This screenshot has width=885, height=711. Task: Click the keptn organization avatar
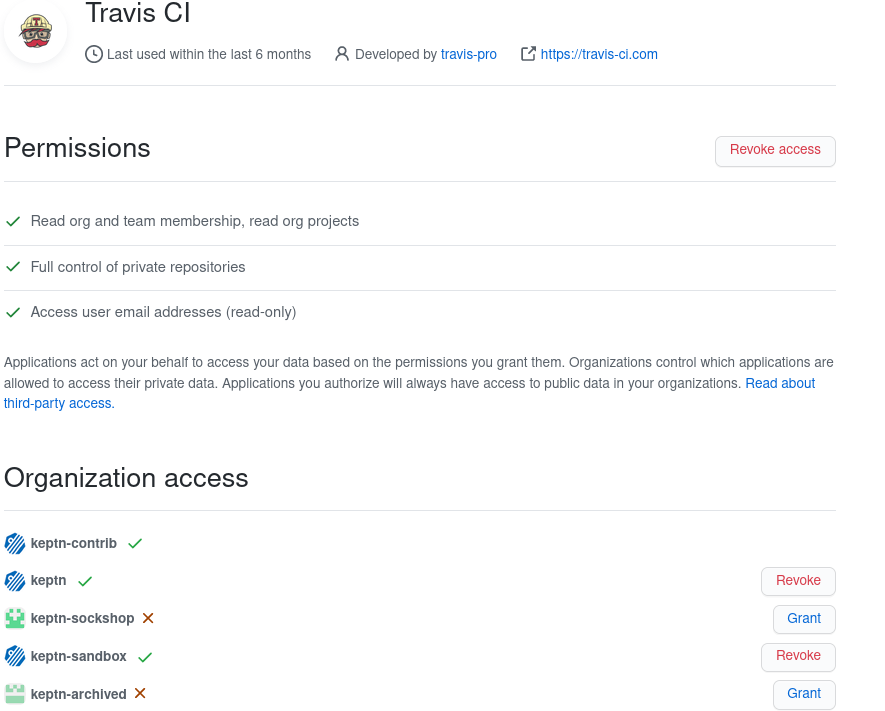point(13,581)
